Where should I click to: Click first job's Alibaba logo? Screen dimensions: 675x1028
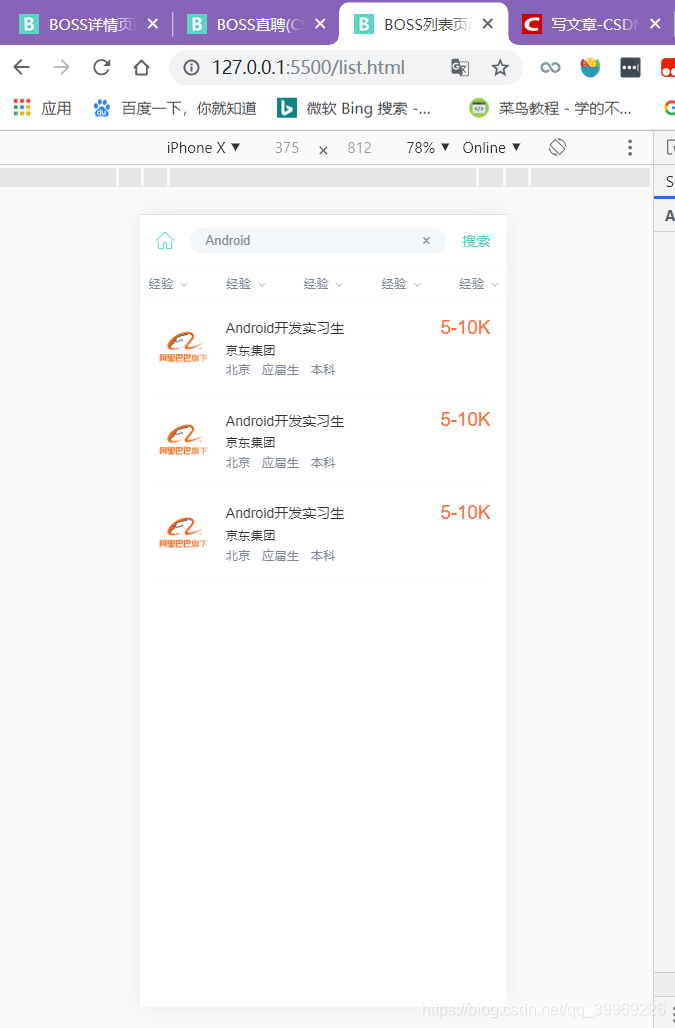click(183, 347)
